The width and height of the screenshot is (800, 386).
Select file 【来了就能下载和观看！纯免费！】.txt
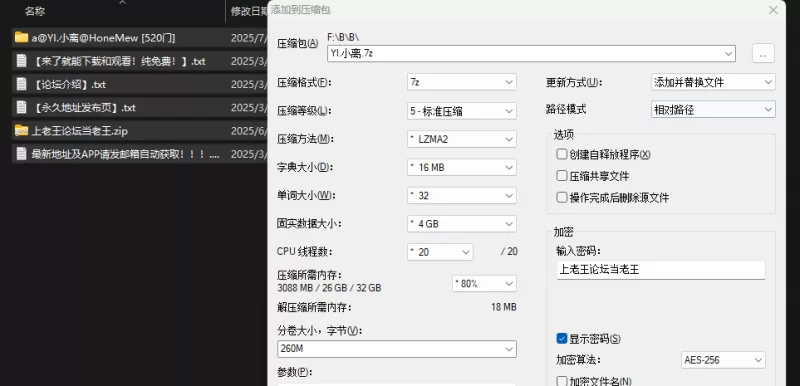140,61
